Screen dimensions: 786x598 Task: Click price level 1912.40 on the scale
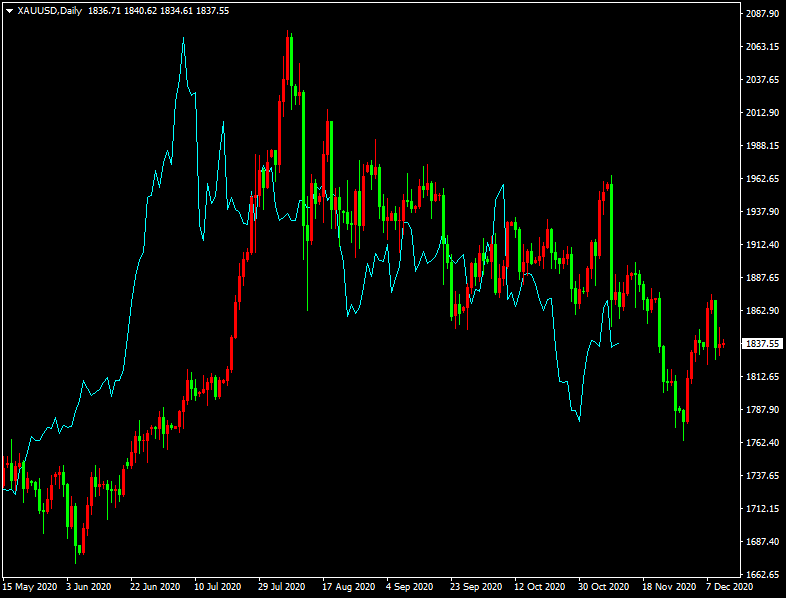coord(762,245)
